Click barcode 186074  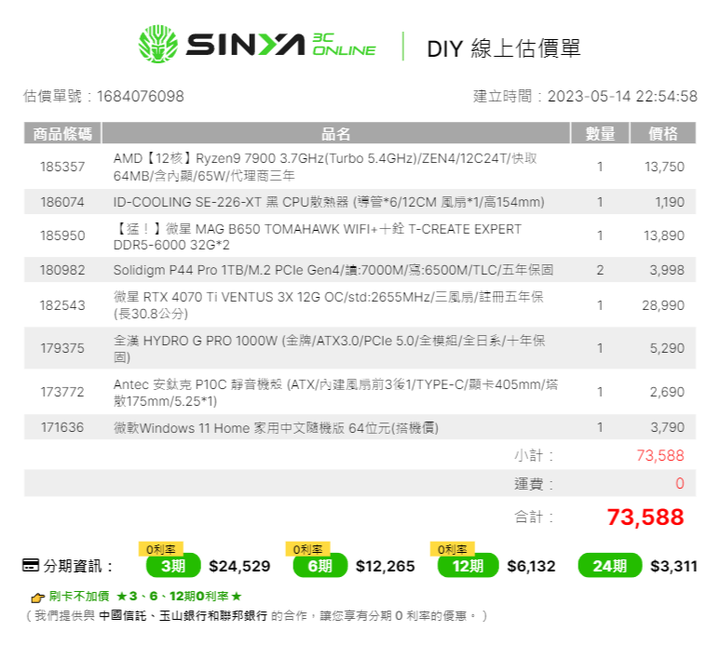(x=62, y=202)
